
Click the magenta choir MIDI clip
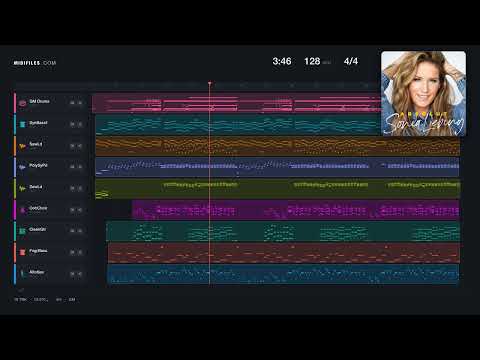(x=296, y=210)
